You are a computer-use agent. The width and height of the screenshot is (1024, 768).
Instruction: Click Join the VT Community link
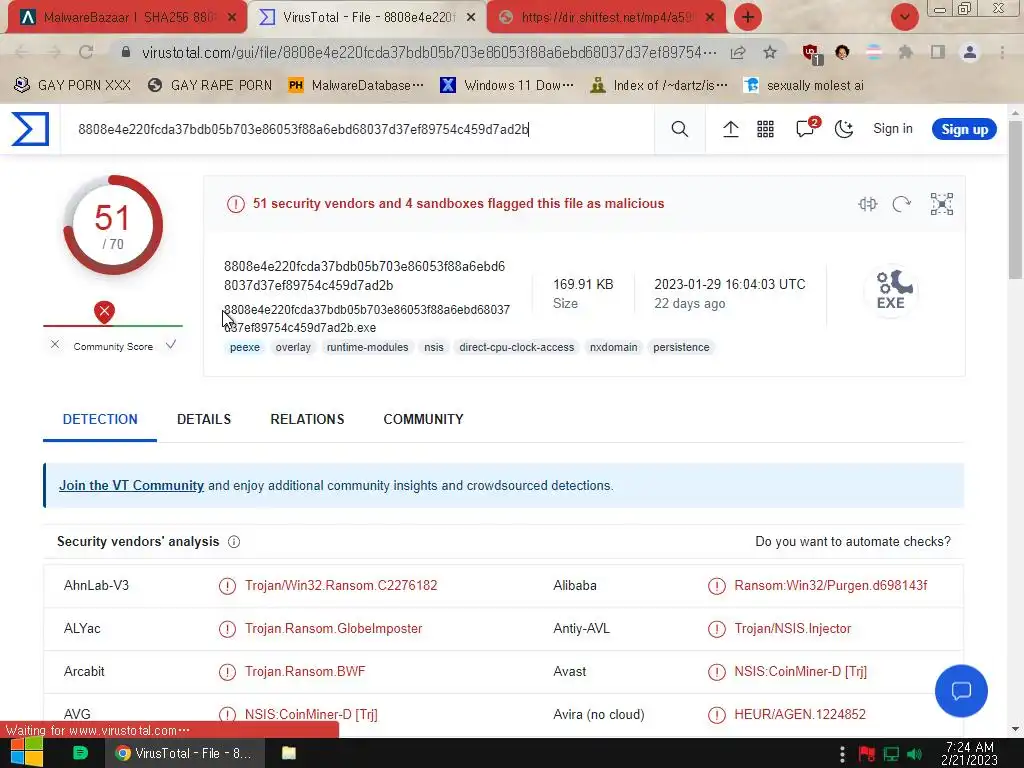pyautogui.click(x=131, y=485)
